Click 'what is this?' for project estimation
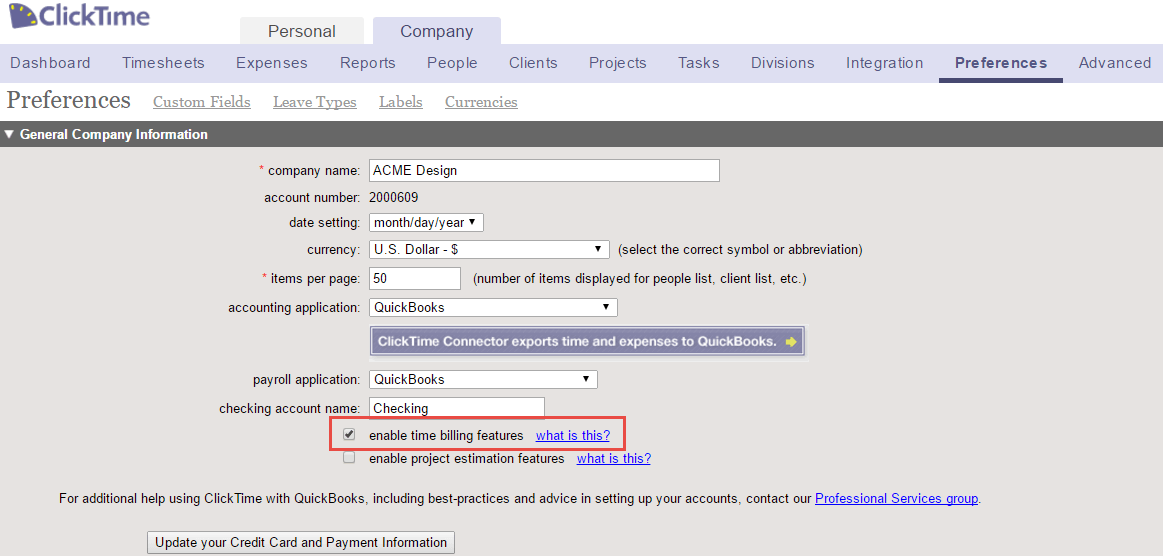The height and width of the screenshot is (556, 1163). click(613, 458)
